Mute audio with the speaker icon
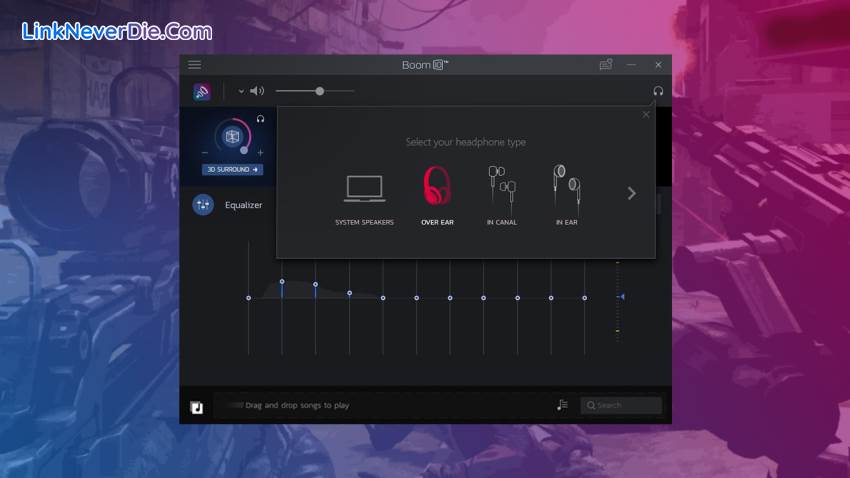Image resolution: width=850 pixels, height=478 pixels. [x=257, y=91]
